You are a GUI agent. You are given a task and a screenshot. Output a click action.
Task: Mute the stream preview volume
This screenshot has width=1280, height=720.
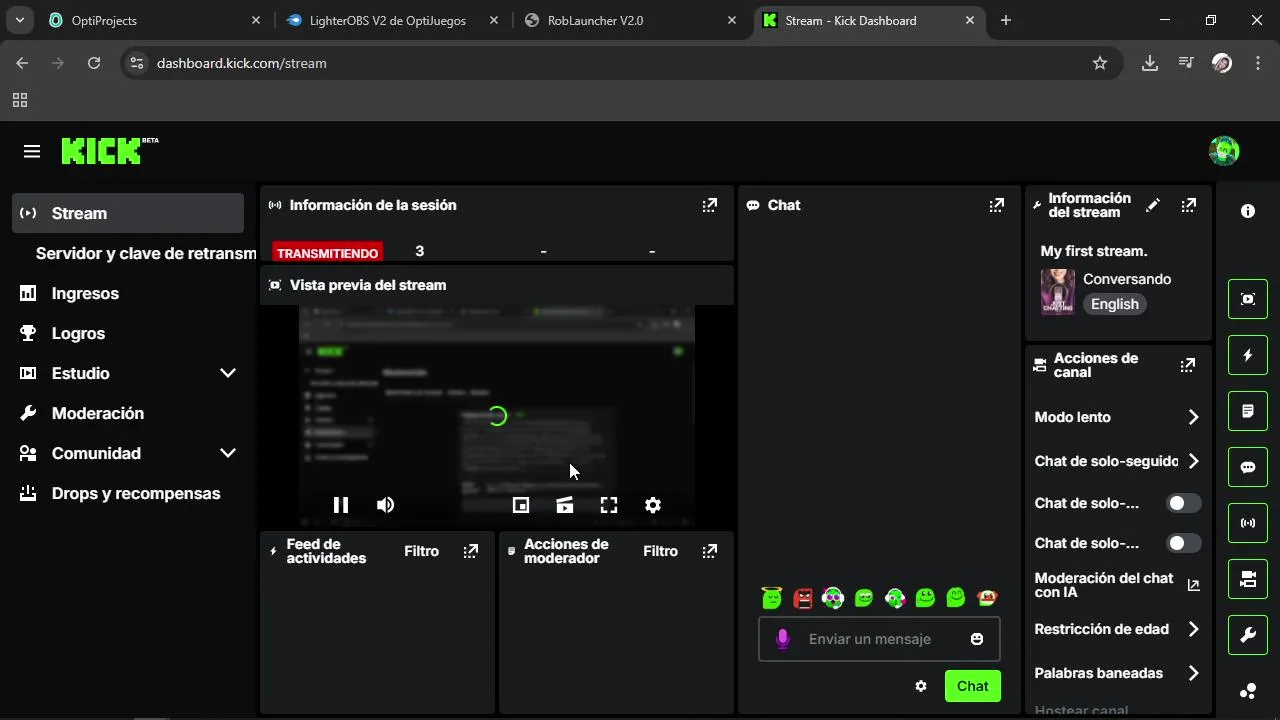tap(385, 505)
